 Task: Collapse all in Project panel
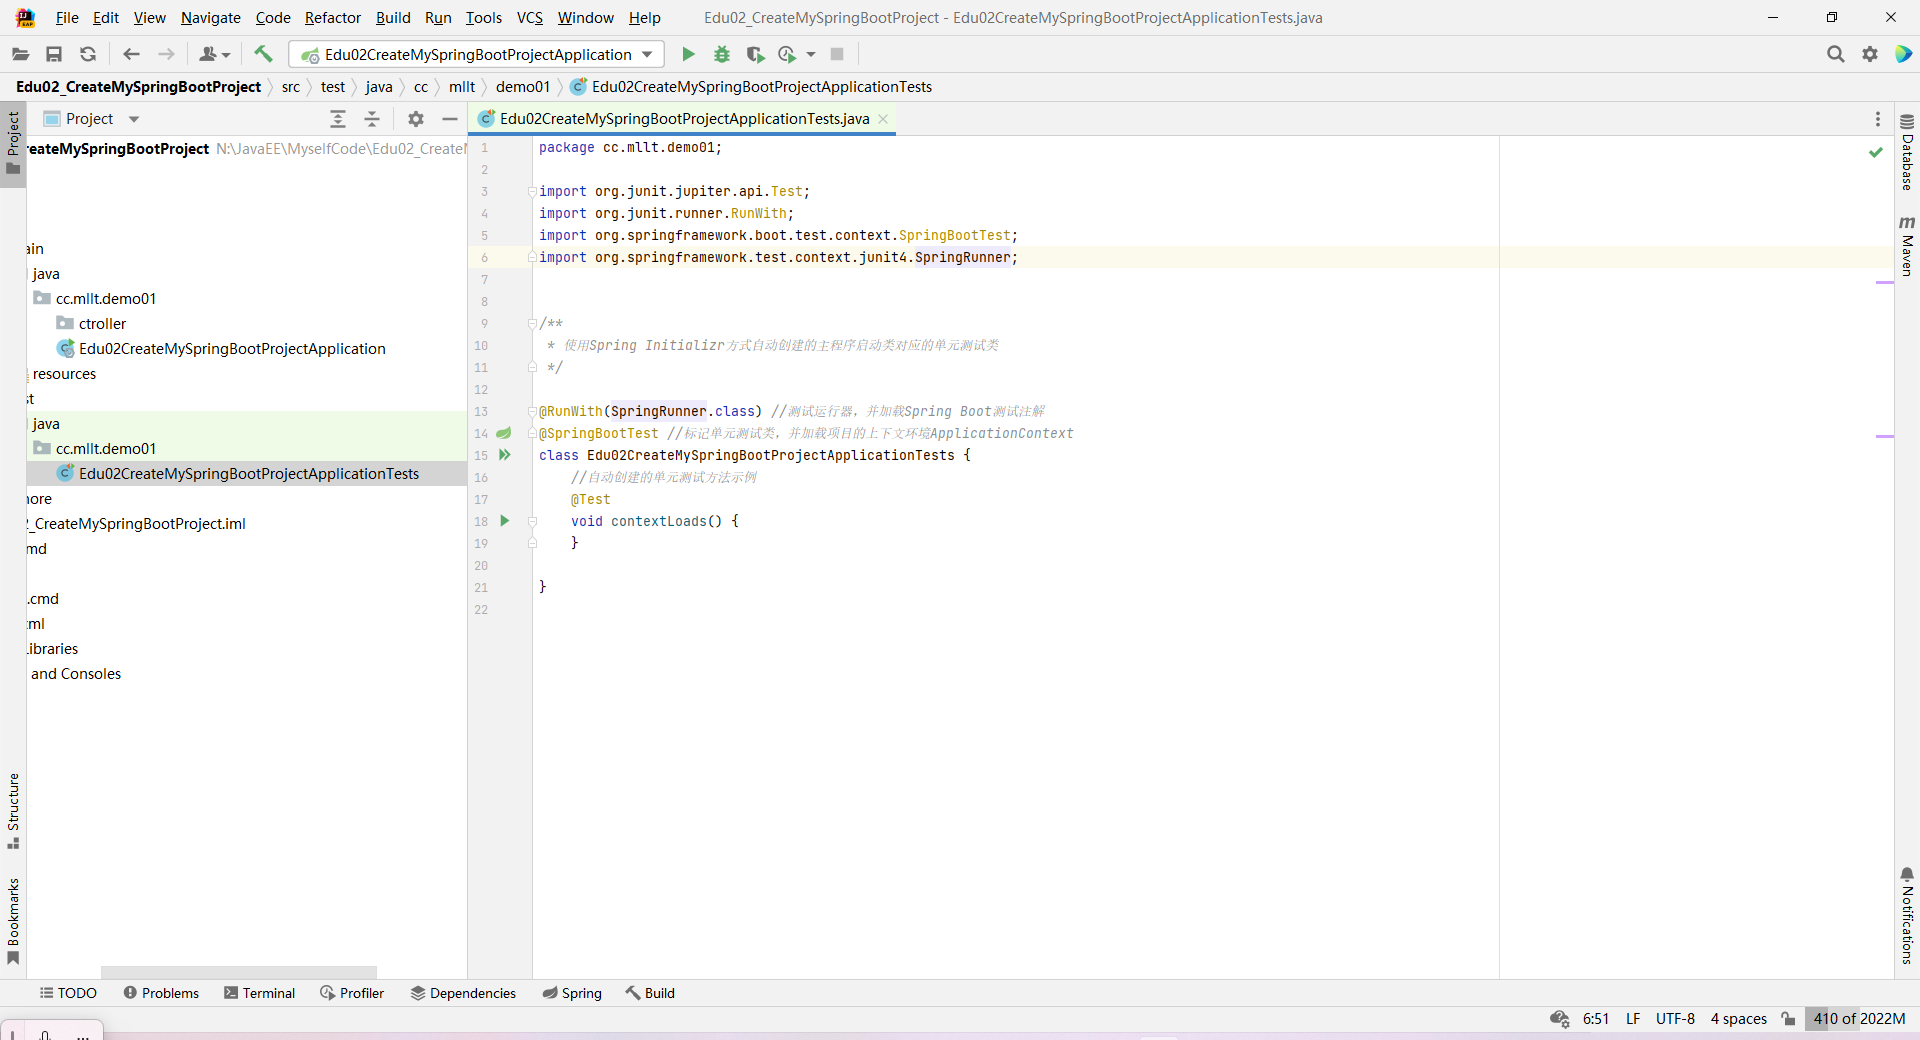372,119
